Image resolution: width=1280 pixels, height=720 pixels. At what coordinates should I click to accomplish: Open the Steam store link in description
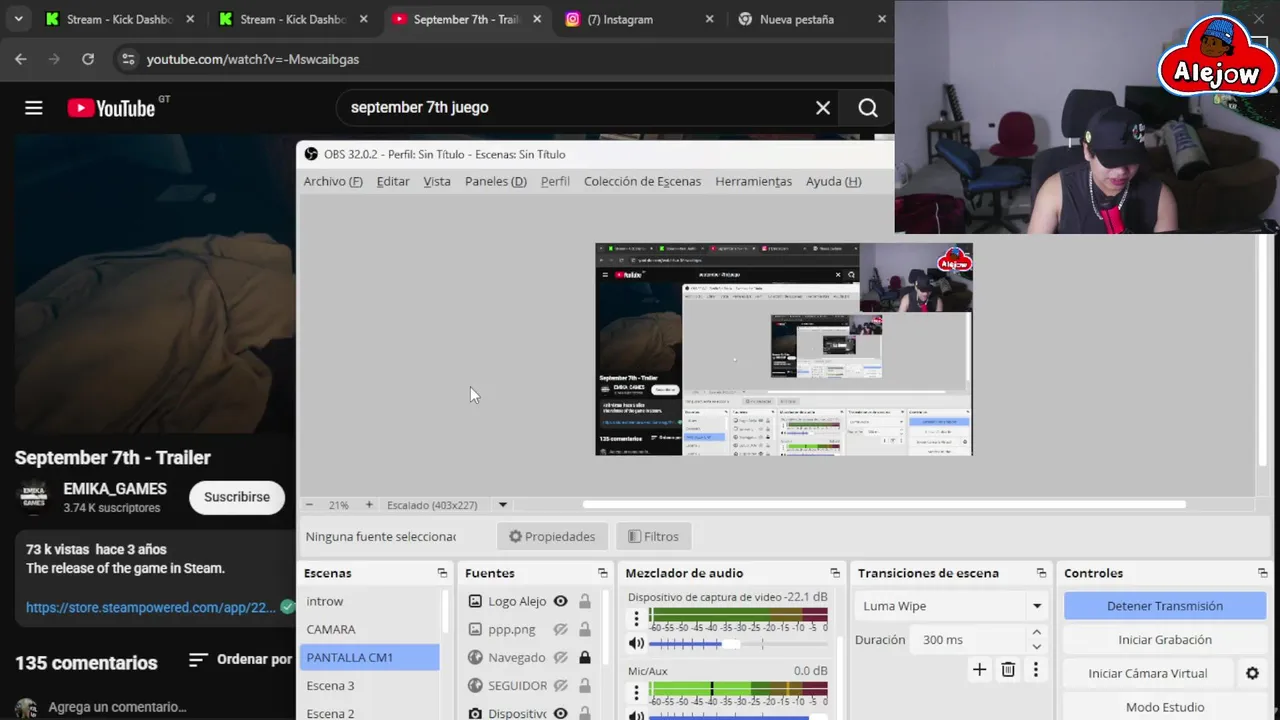click(x=151, y=607)
